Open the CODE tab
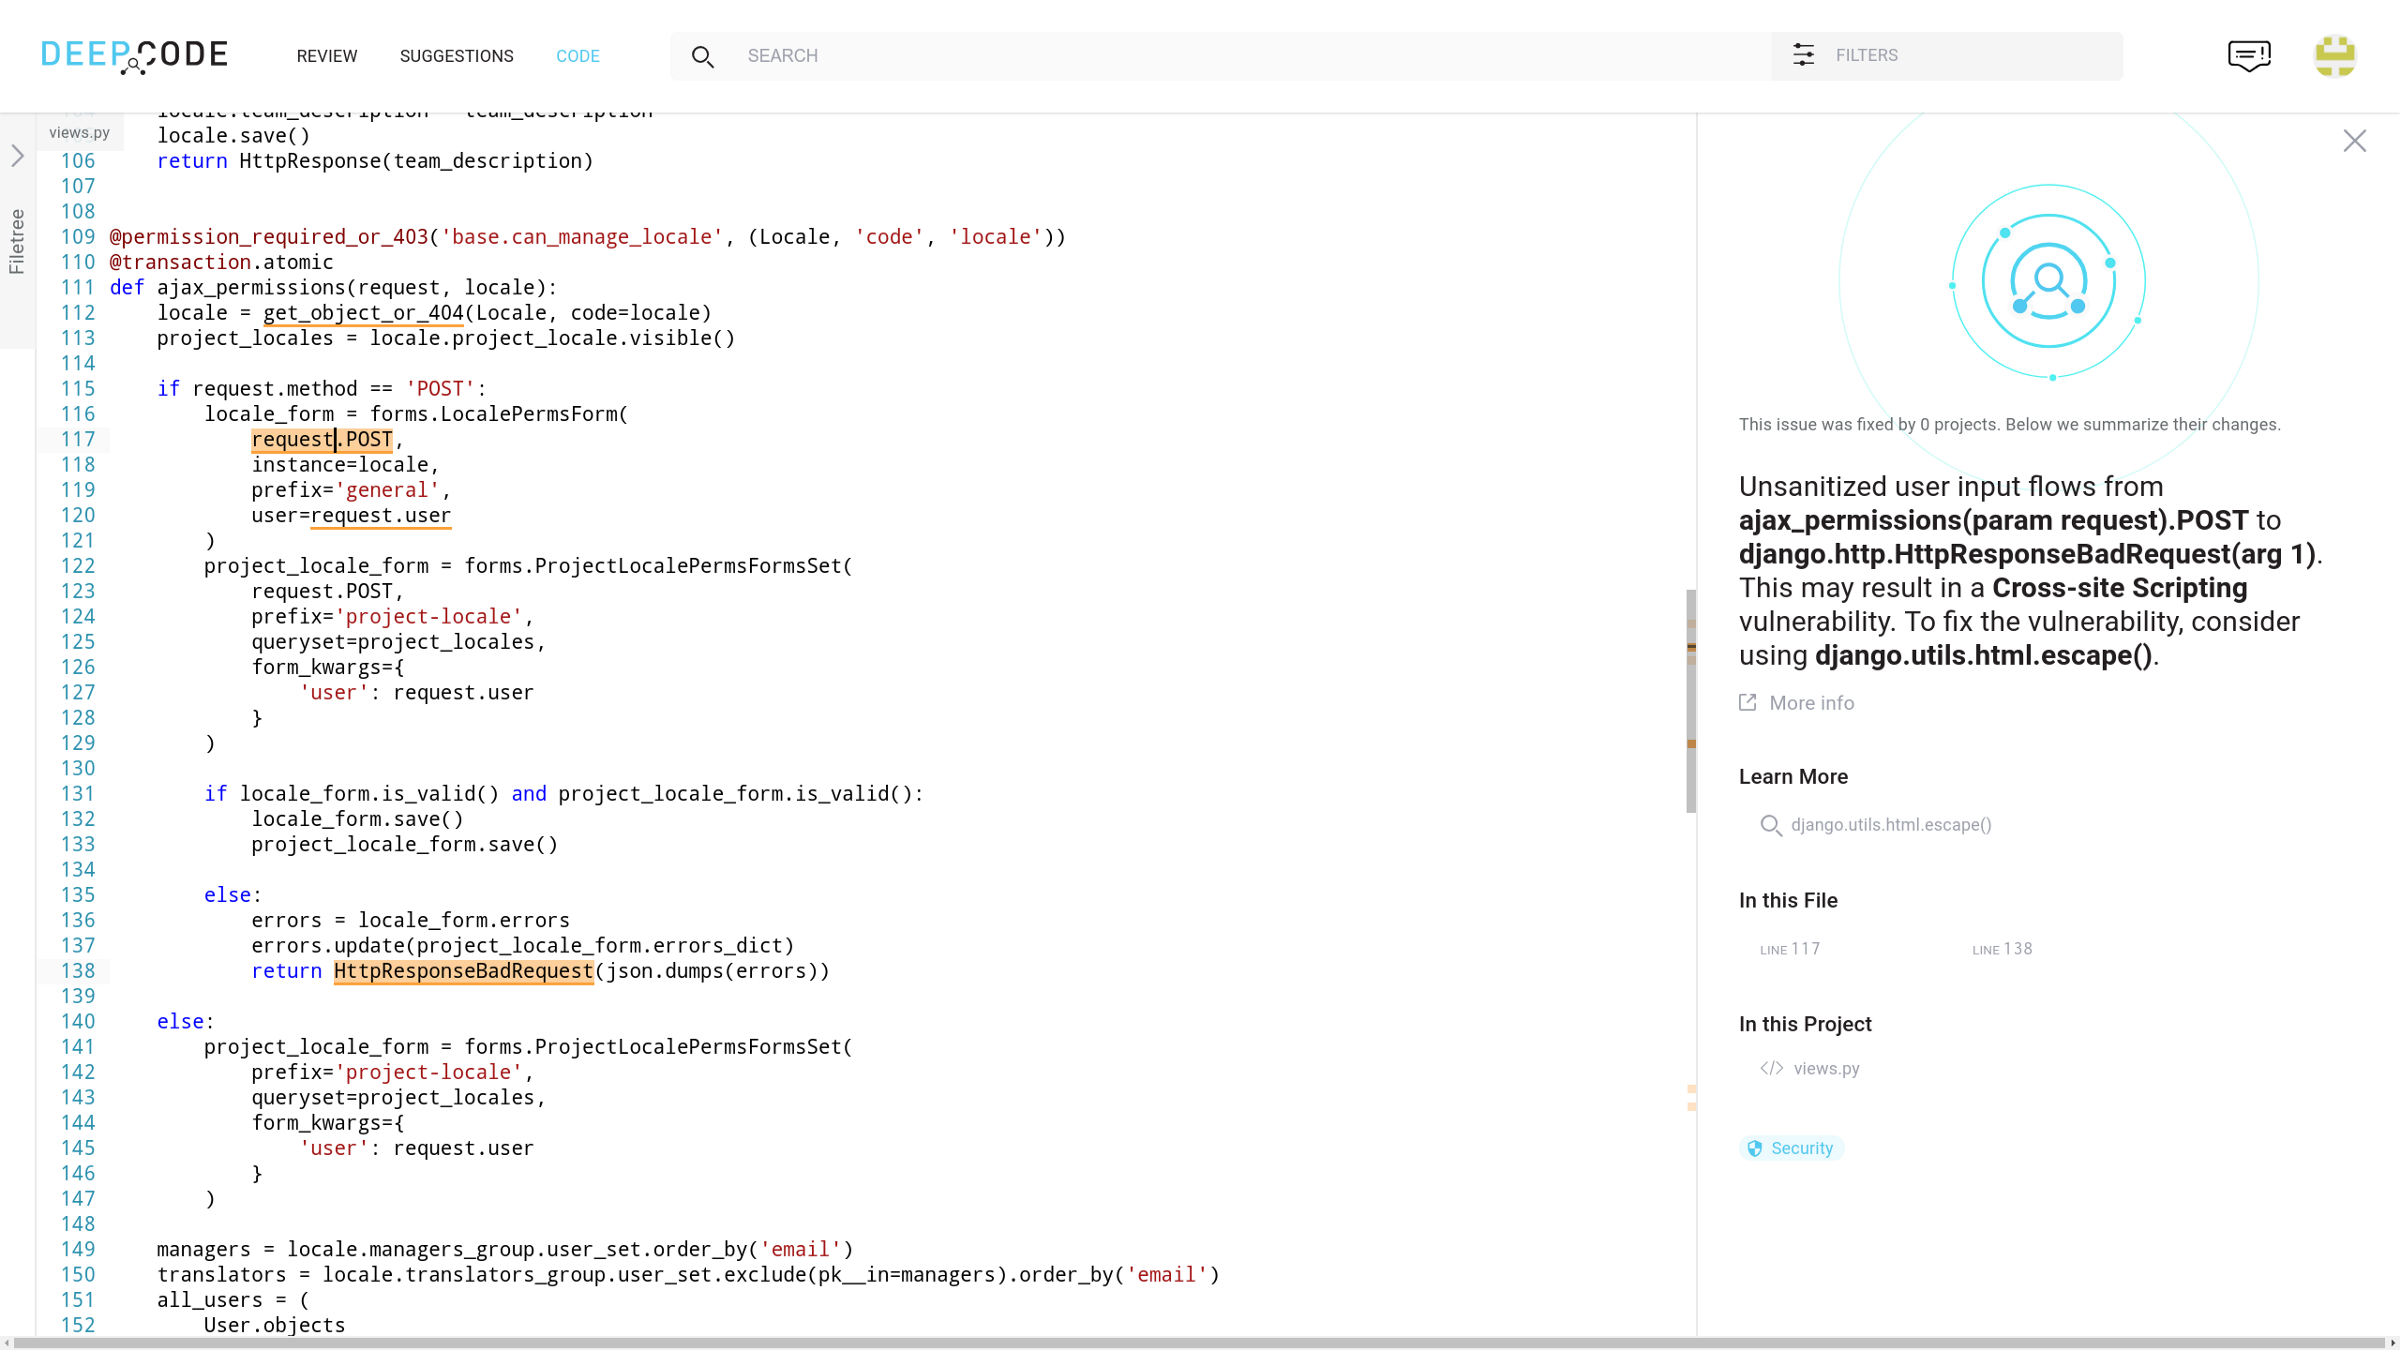2400x1350 pixels. [578, 56]
